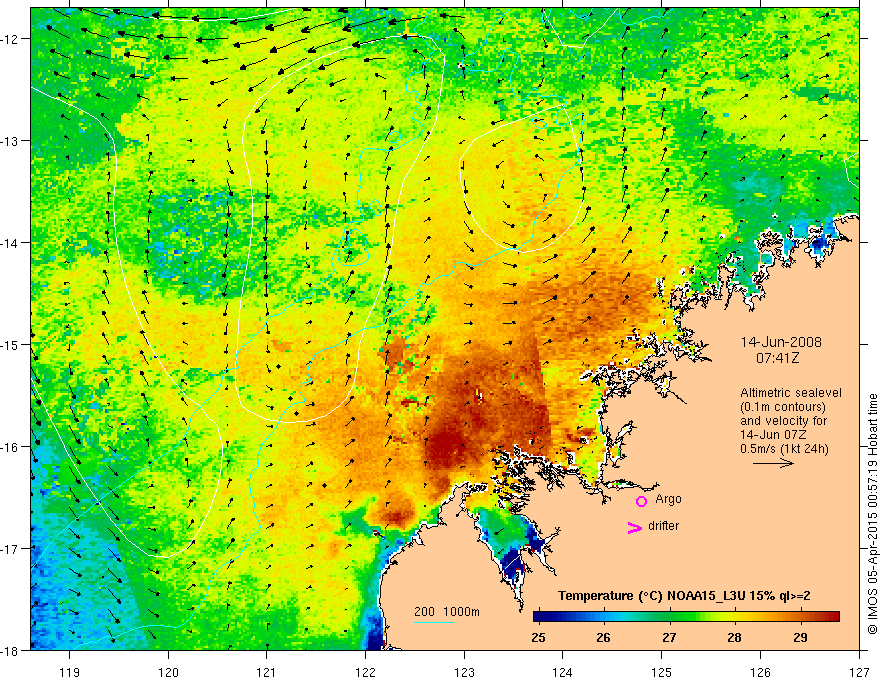The image size is (880, 680).
Task: Click the "14-Jun 07Z" caption line
Action: pyautogui.click(x=776, y=435)
